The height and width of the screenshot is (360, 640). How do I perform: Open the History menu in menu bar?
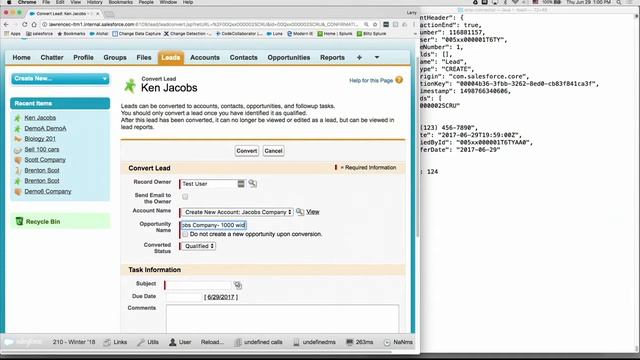coord(94,2)
